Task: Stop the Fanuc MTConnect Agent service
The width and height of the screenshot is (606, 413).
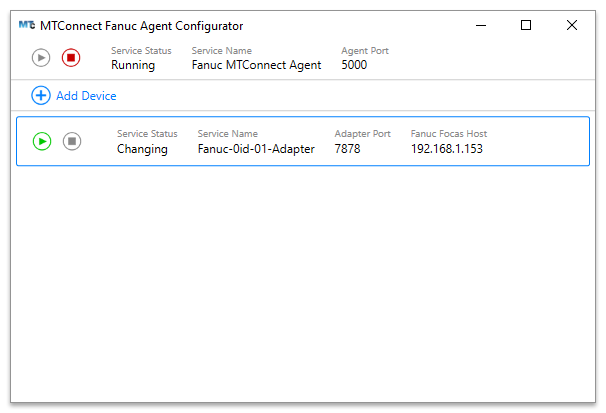Action: [x=71, y=58]
